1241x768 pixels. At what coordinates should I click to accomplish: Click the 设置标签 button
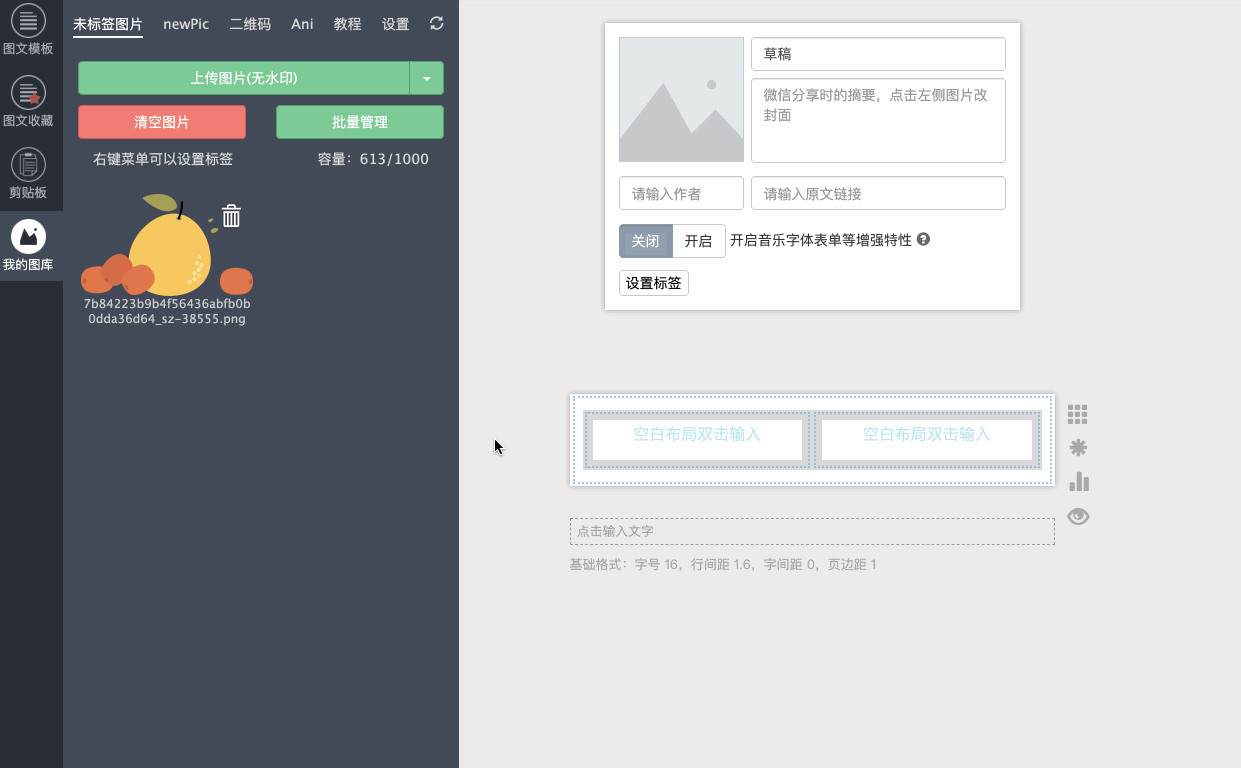click(654, 283)
